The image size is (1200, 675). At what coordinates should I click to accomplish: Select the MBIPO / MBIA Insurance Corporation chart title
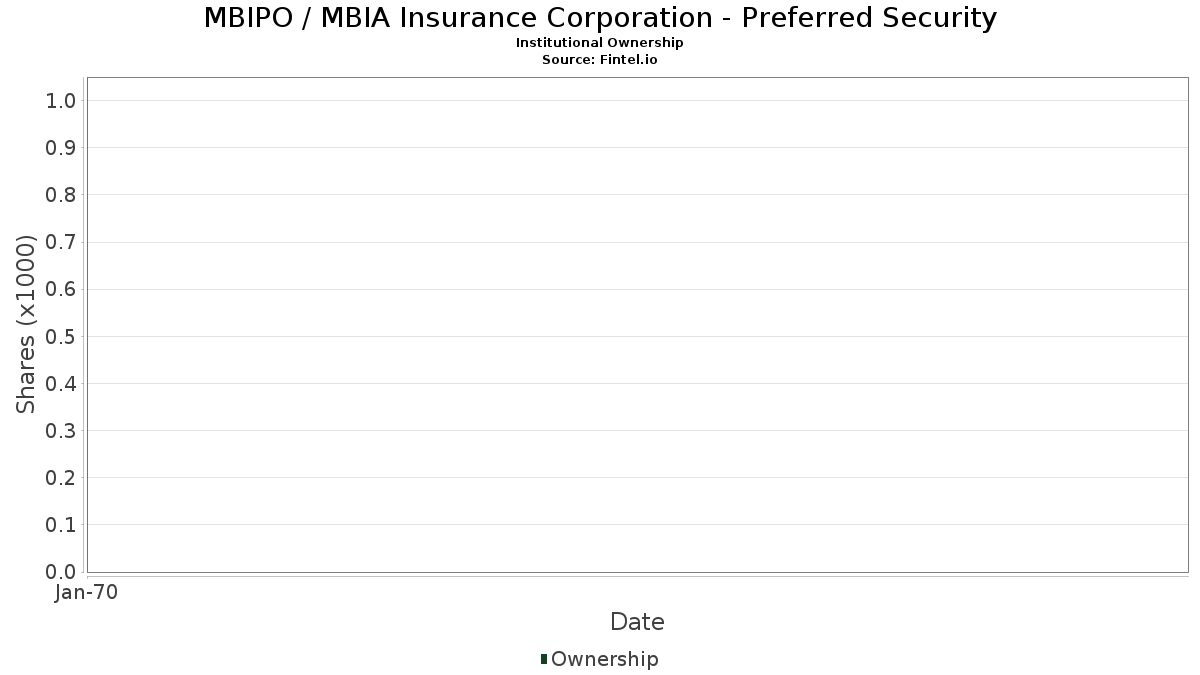[x=600, y=18]
